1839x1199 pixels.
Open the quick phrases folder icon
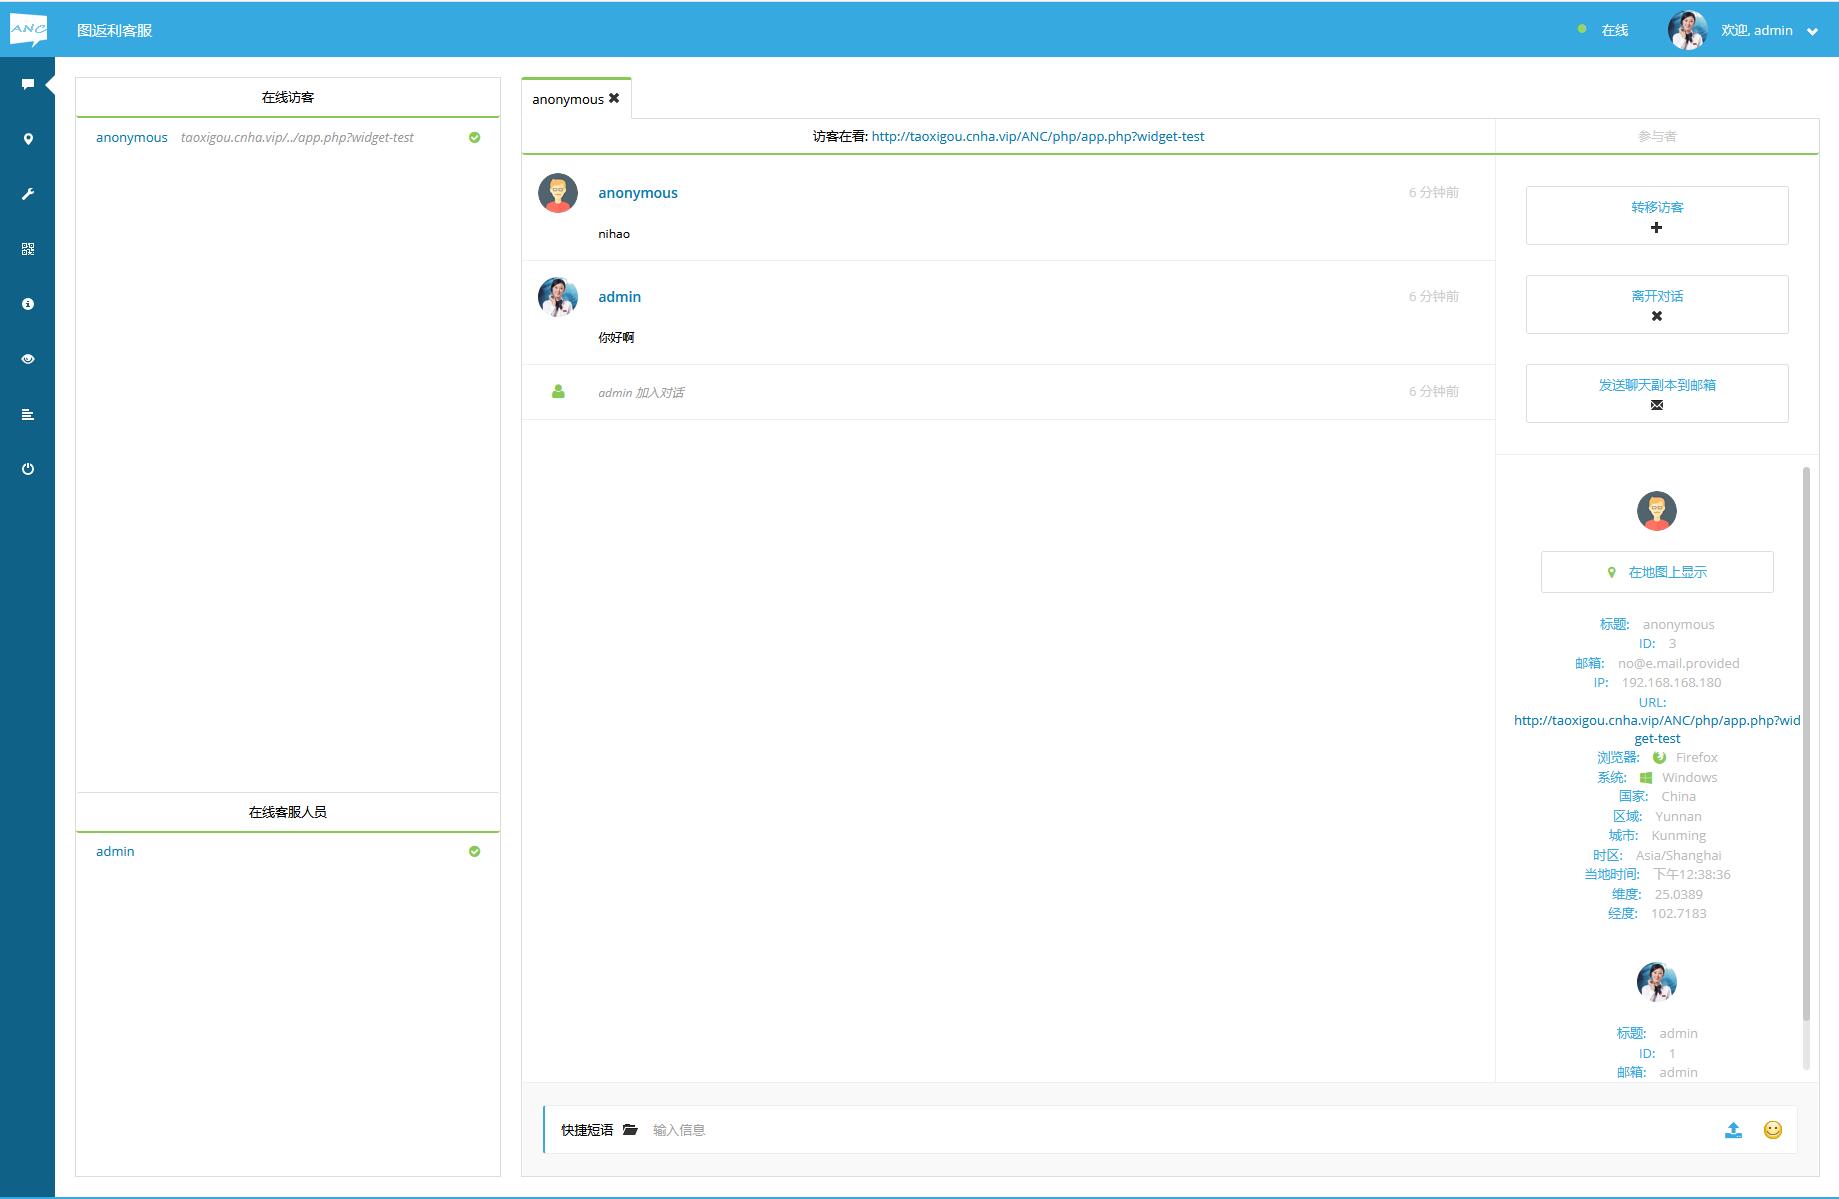tap(630, 1130)
